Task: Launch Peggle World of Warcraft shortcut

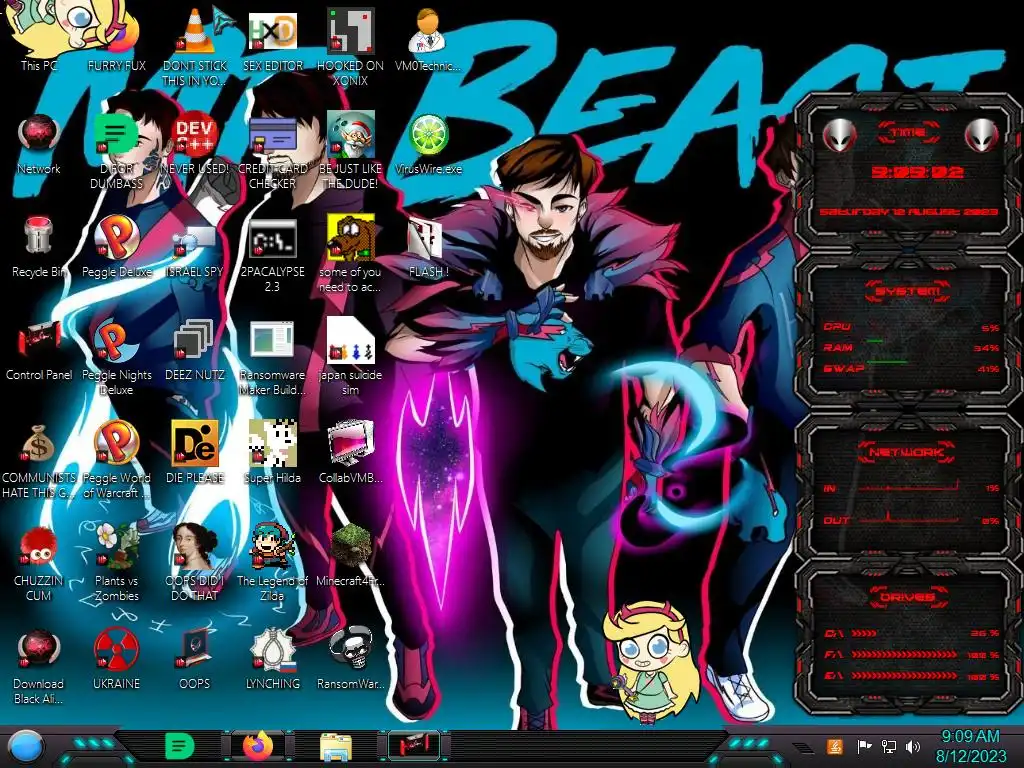Action: point(117,460)
